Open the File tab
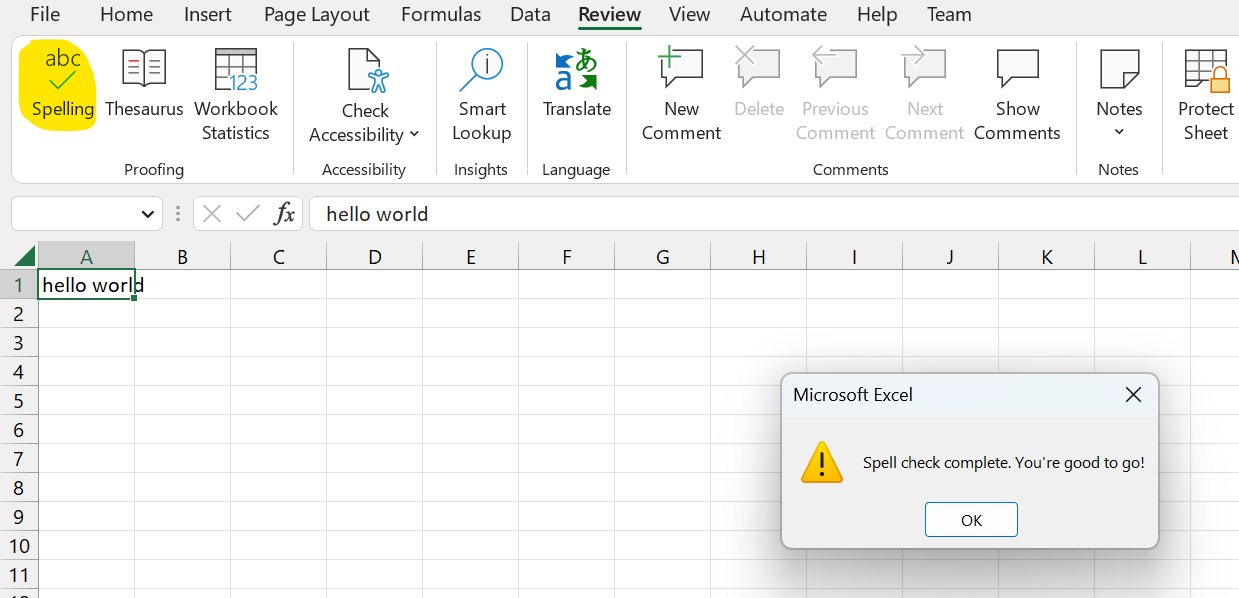The image size is (1239, 598). pyautogui.click(x=45, y=14)
